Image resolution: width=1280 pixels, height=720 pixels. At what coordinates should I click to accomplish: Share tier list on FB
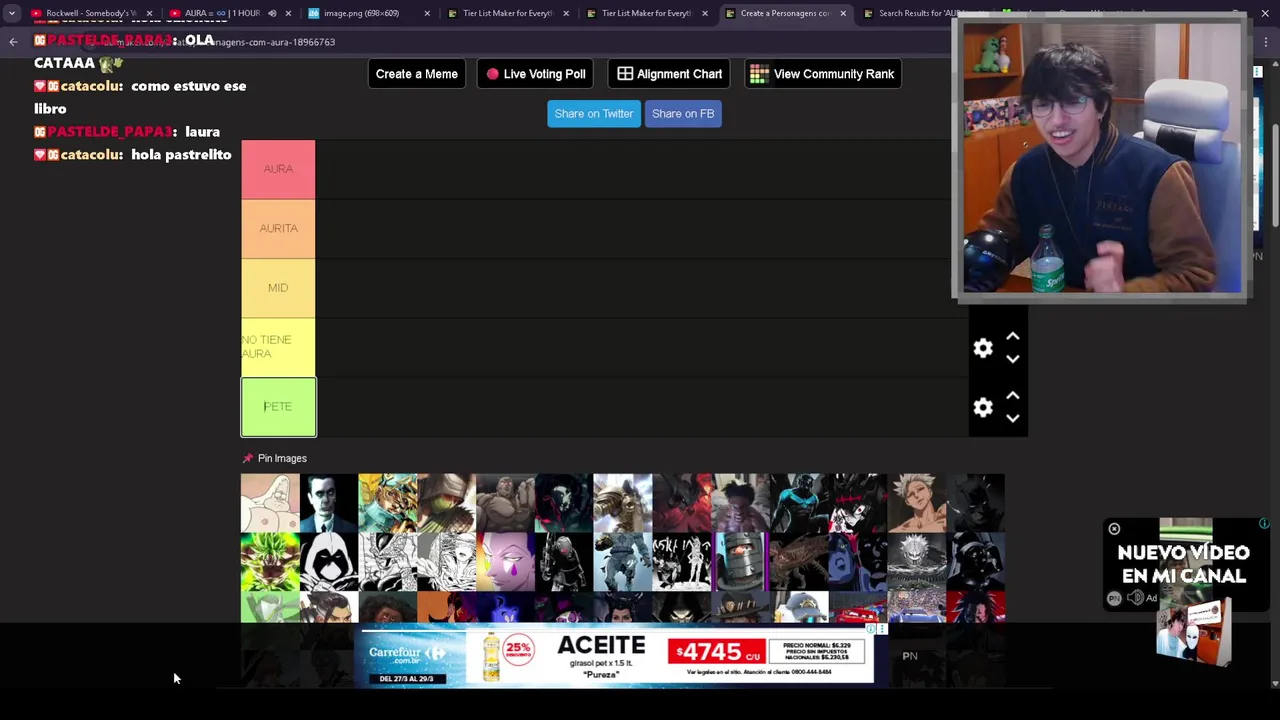tap(683, 114)
